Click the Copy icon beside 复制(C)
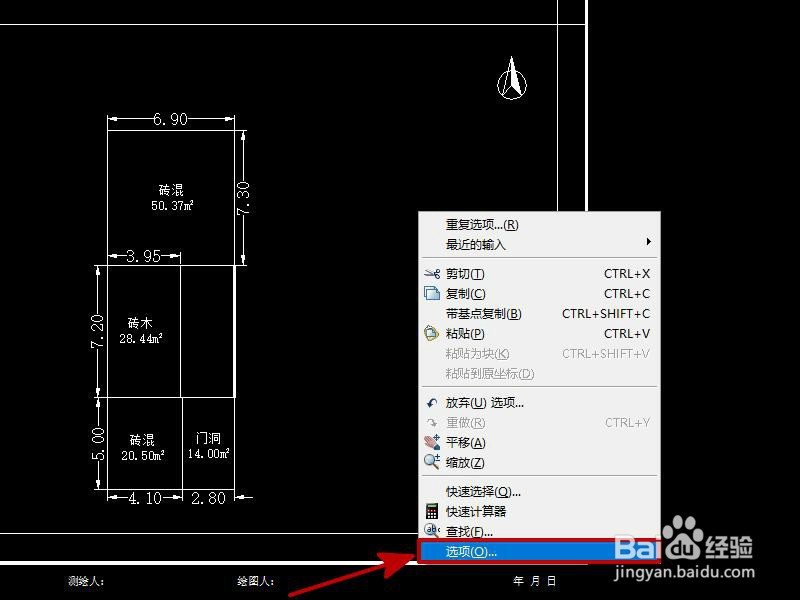Screen dimensions: 800x600 [432, 293]
